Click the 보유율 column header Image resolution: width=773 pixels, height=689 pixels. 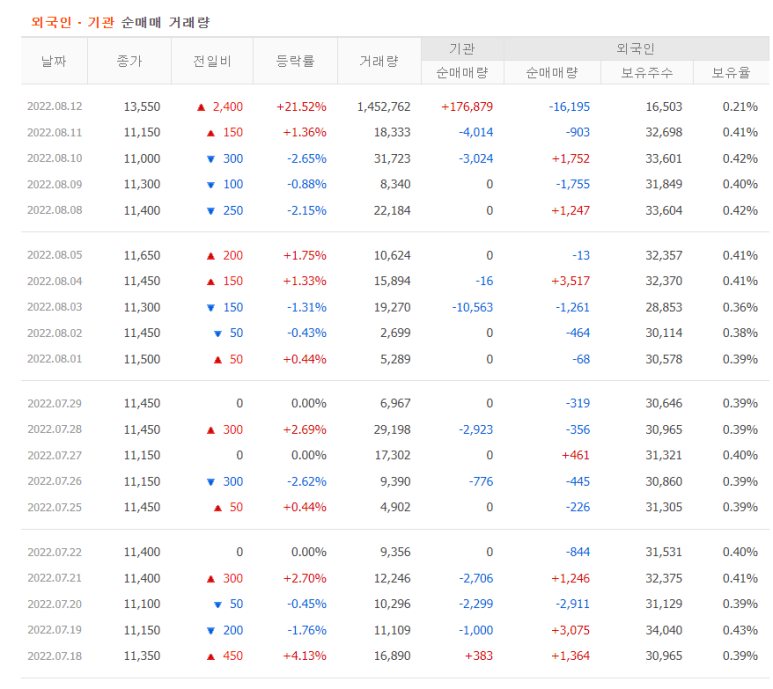point(731,73)
